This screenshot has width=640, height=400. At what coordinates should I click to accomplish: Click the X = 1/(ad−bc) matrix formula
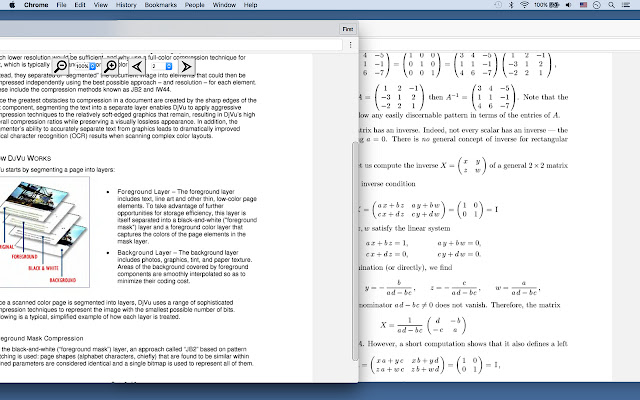[423, 325]
